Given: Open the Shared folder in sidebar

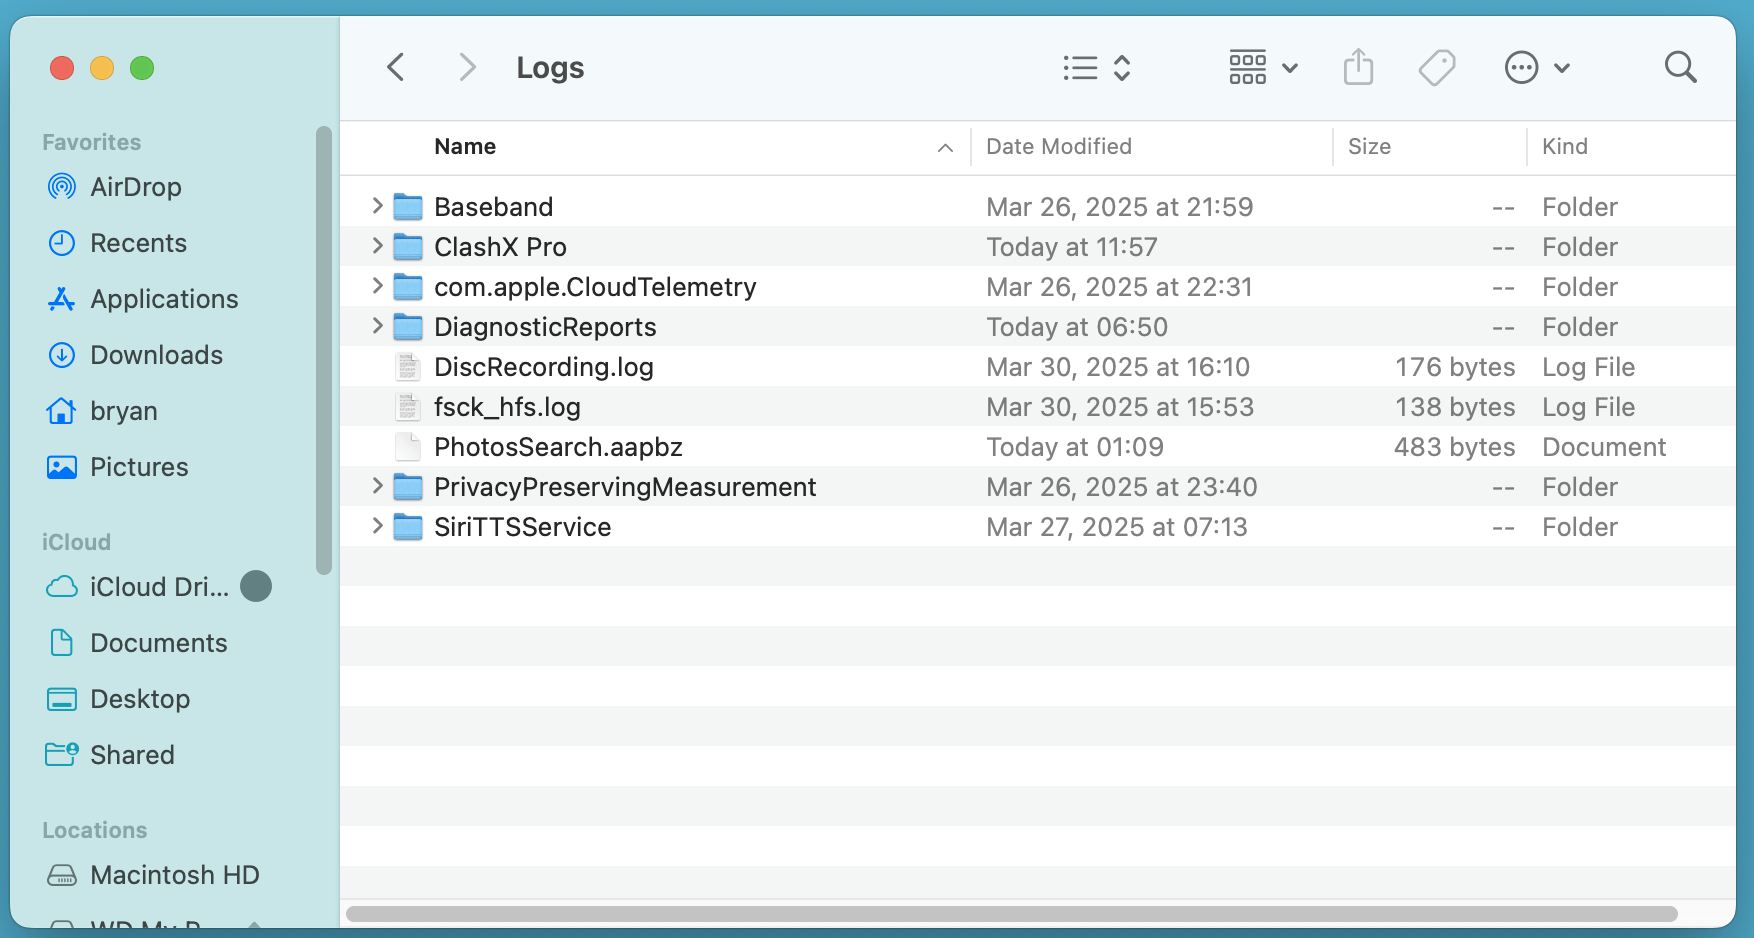Looking at the screenshot, I should 132,755.
